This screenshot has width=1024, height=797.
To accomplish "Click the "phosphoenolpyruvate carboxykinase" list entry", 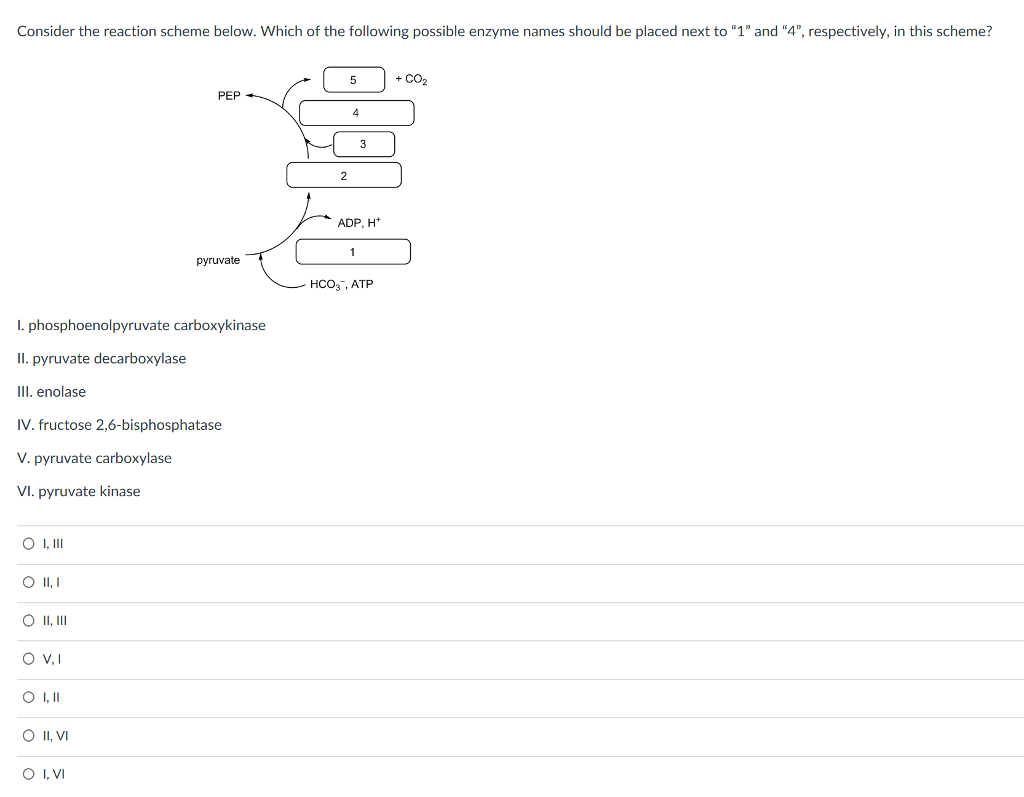I will pos(140,325).
